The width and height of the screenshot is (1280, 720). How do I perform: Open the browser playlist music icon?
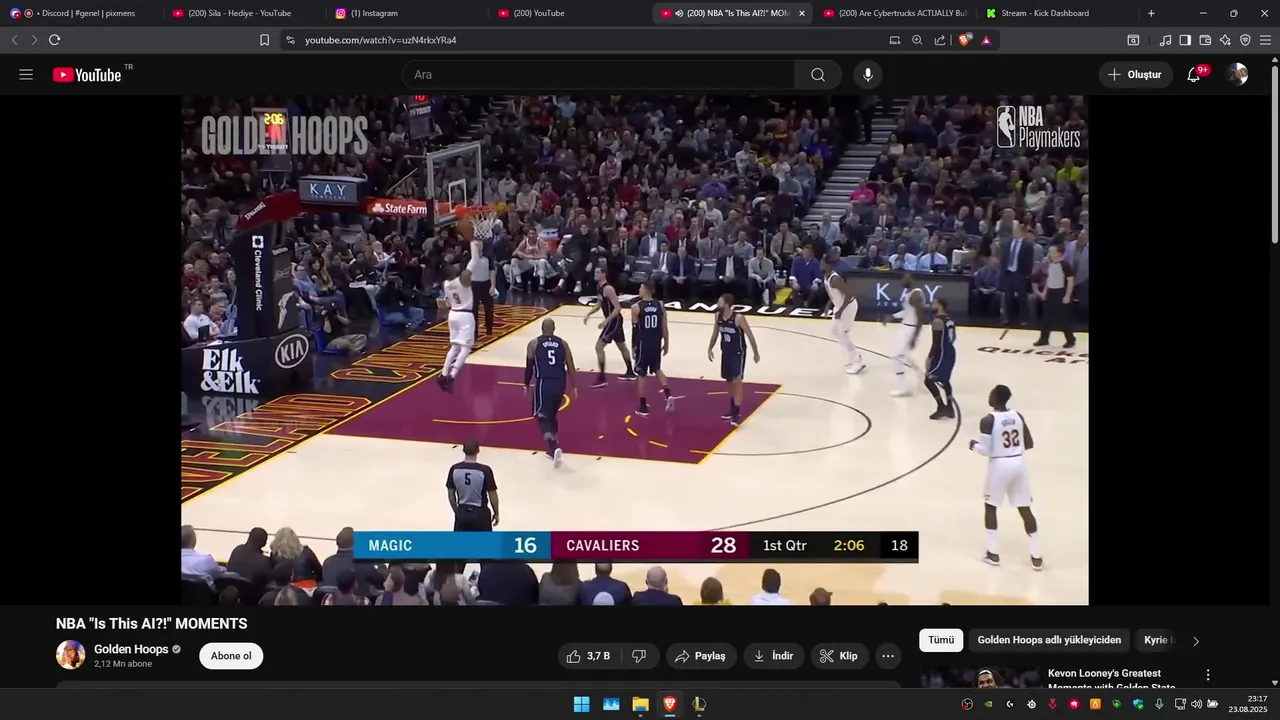pyautogui.click(x=1165, y=40)
